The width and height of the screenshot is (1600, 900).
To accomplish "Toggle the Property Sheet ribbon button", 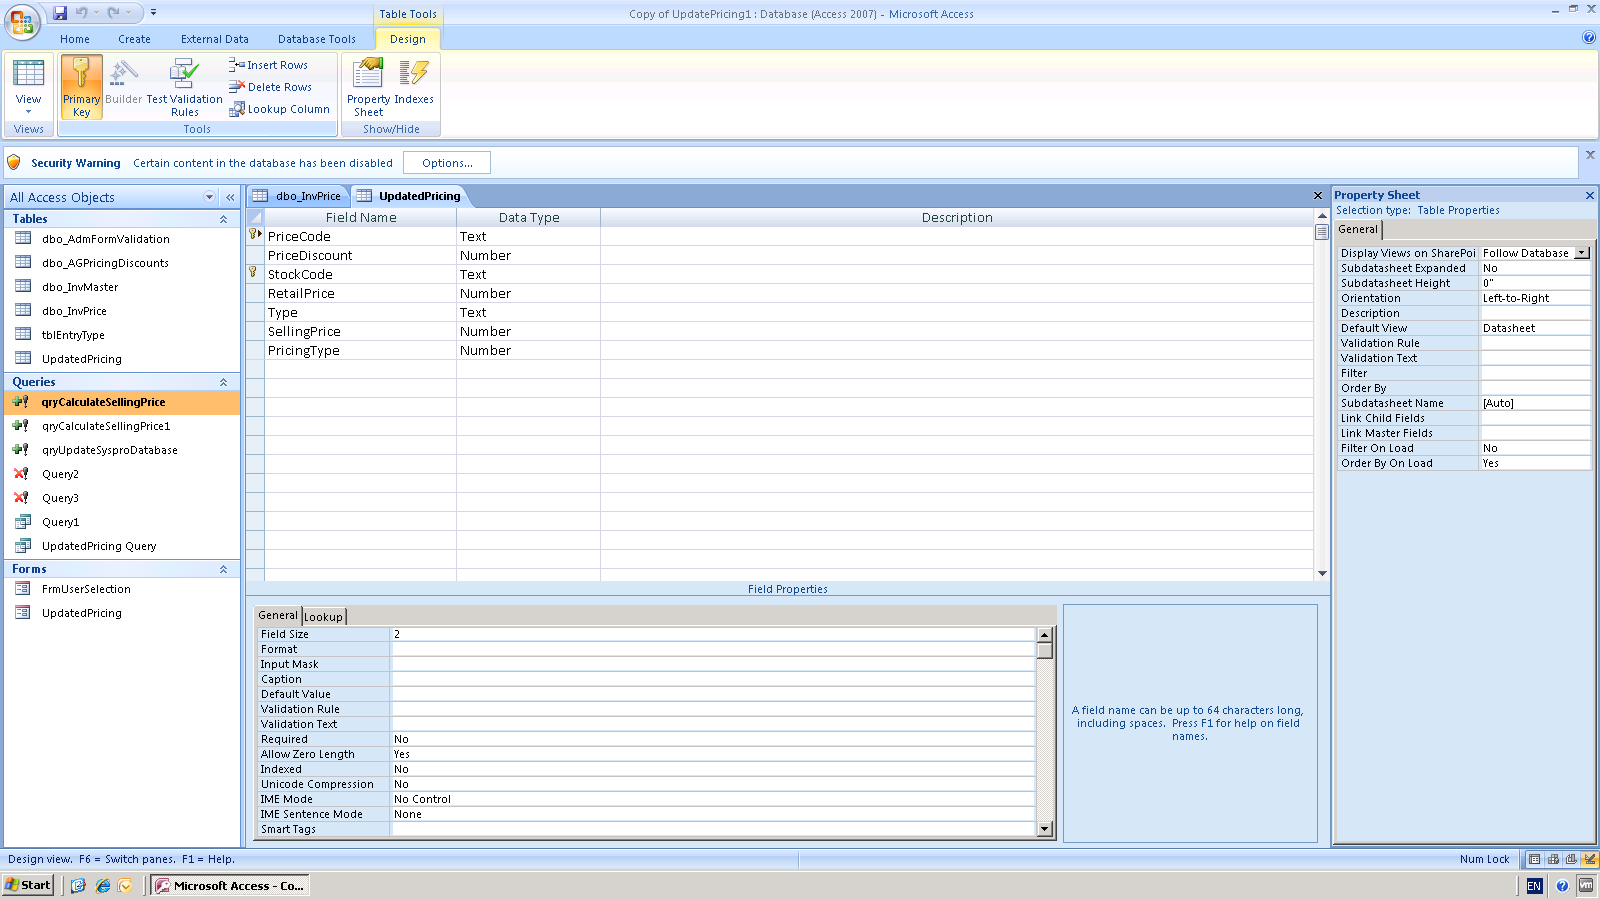I will coord(368,87).
